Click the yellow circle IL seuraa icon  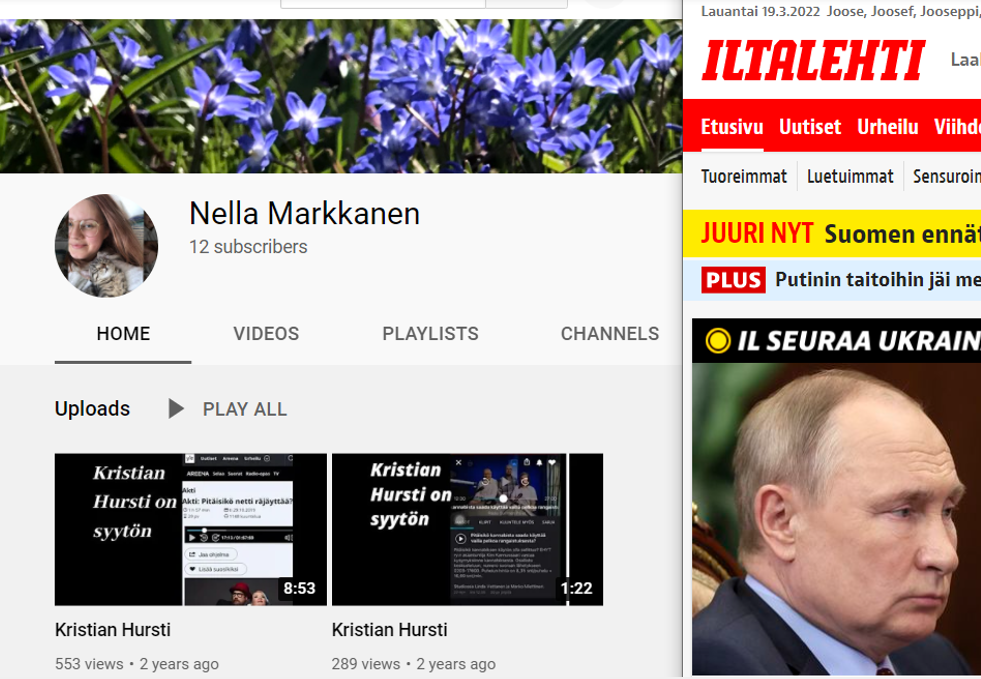[x=718, y=341]
